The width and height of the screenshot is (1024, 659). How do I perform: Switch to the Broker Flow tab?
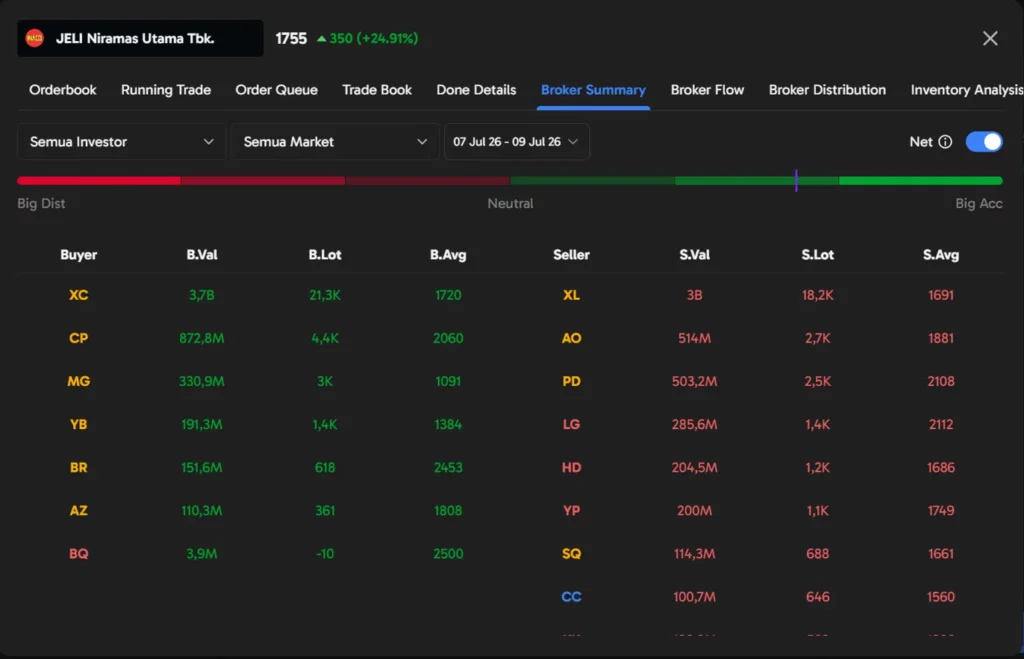point(707,90)
